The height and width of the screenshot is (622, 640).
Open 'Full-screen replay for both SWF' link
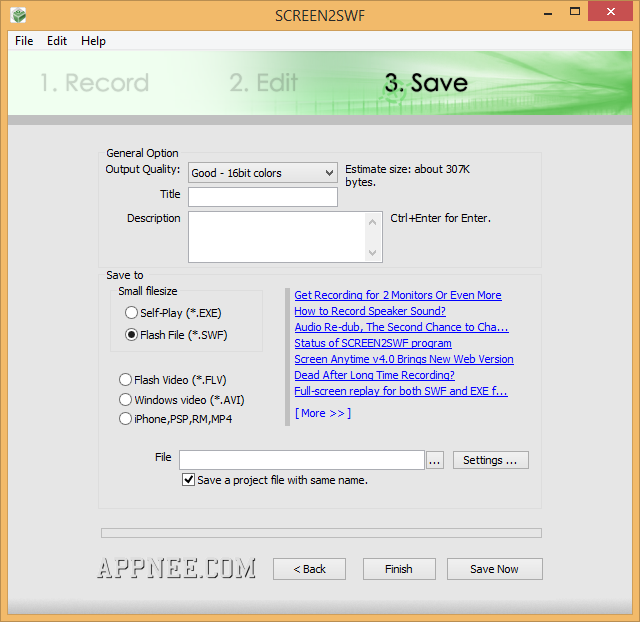pyautogui.click(x=401, y=391)
